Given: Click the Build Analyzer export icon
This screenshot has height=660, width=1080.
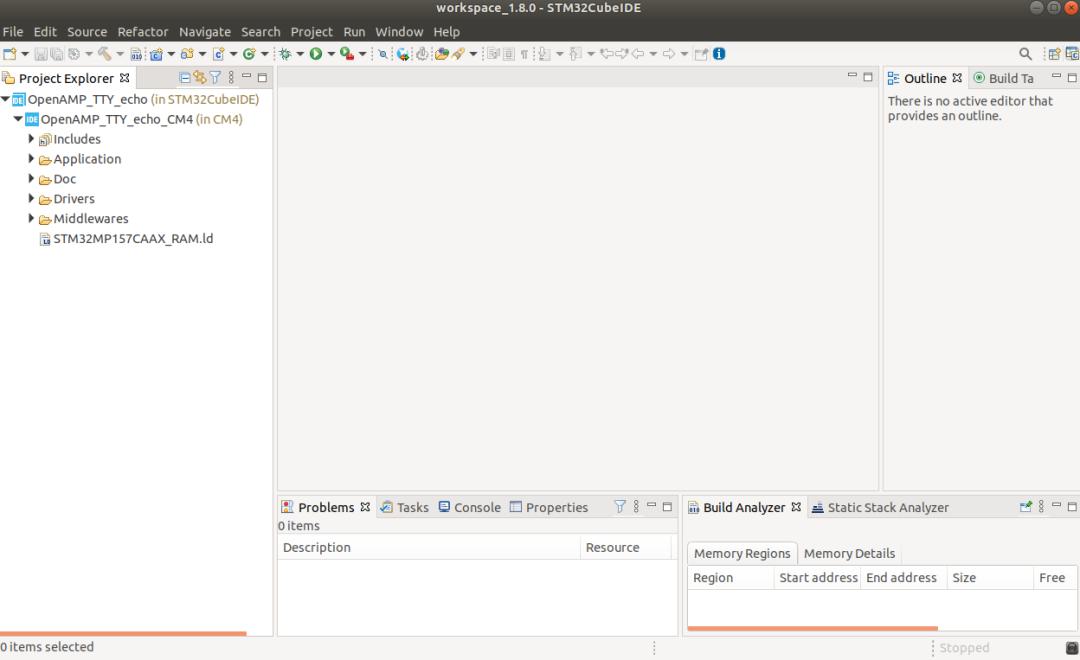Looking at the screenshot, I should point(1026,506).
